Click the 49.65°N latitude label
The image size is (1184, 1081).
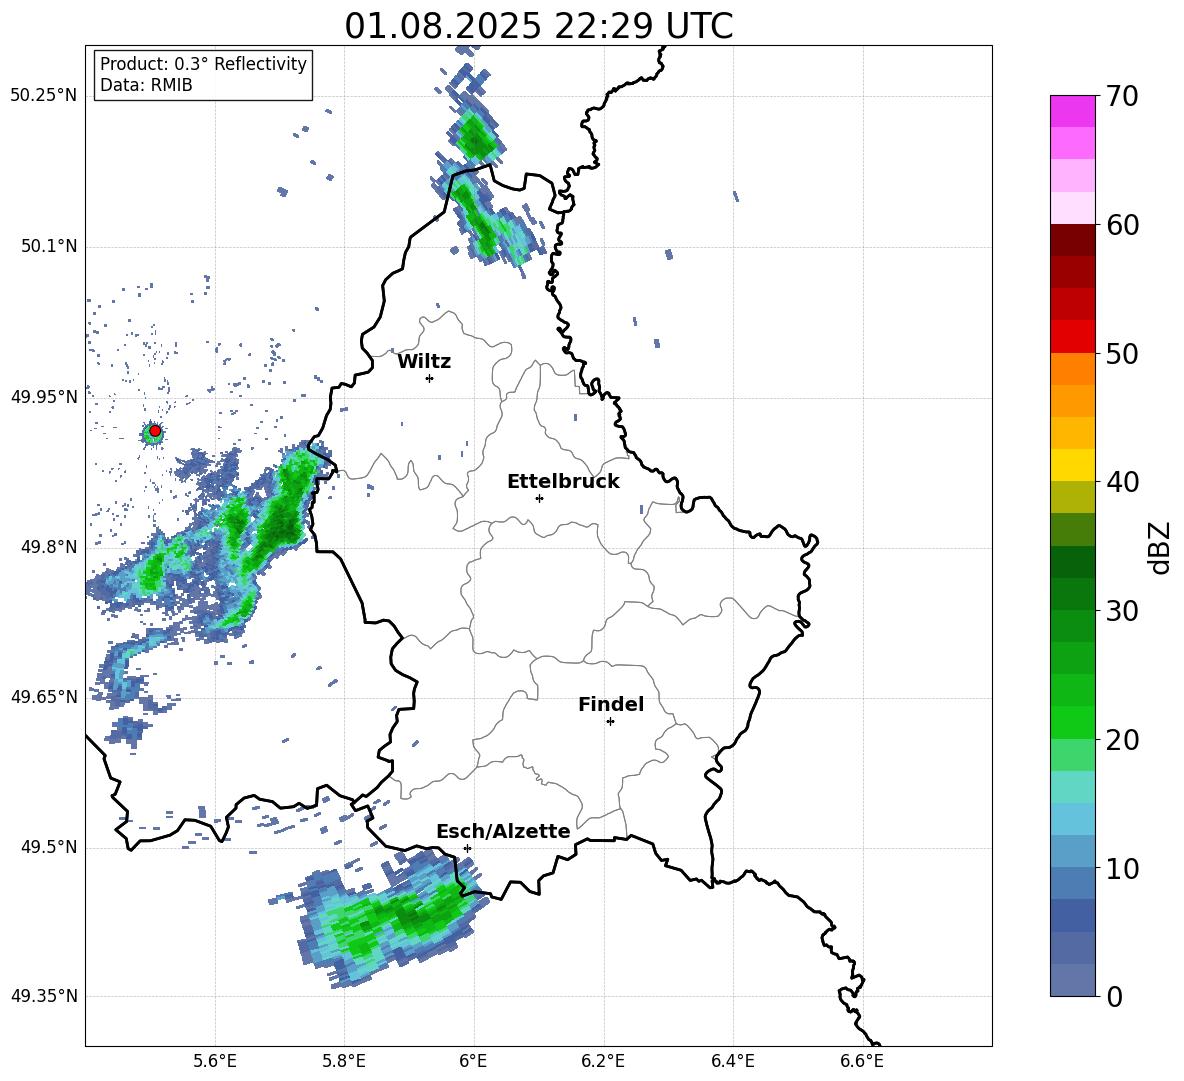click(44, 696)
